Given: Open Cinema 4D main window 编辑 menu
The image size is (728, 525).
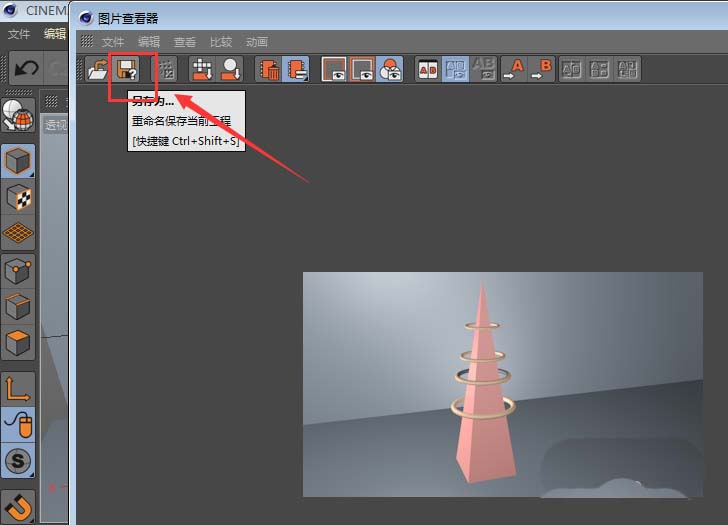Looking at the screenshot, I should tap(55, 33).
